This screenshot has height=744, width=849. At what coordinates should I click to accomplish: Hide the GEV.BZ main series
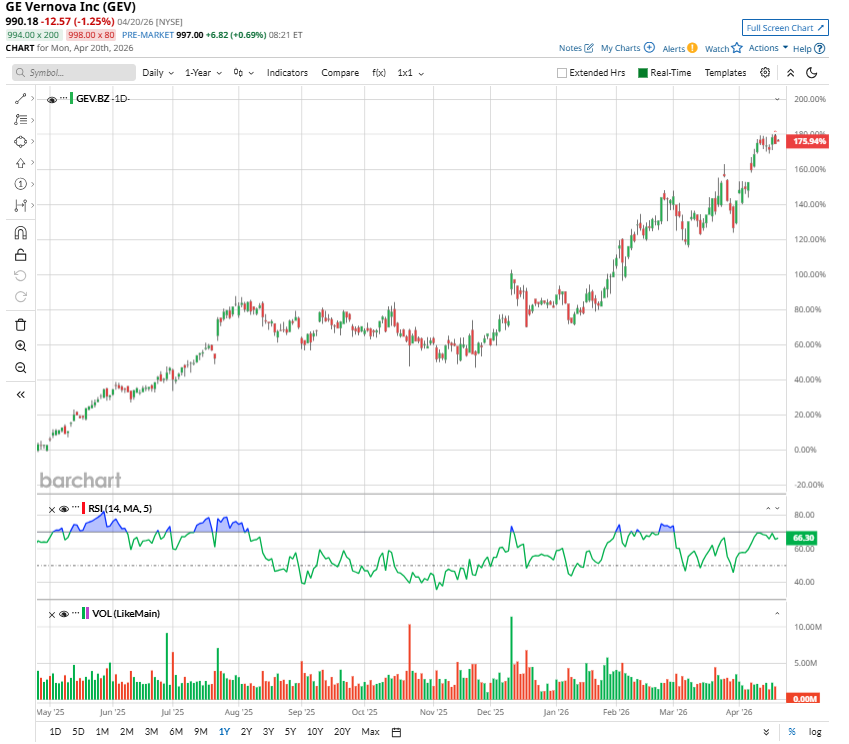click(52, 100)
